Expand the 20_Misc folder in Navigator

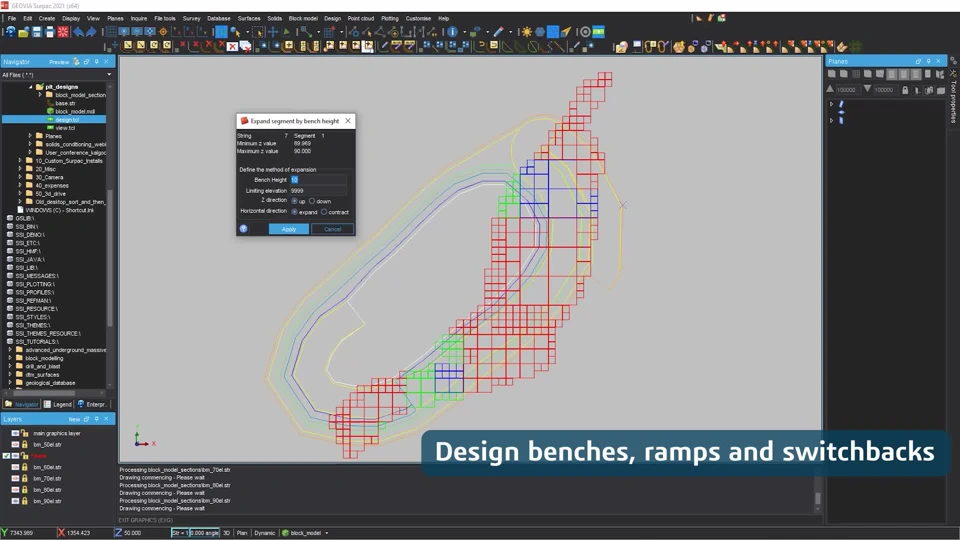pyautogui.click(x=20, y=169)
